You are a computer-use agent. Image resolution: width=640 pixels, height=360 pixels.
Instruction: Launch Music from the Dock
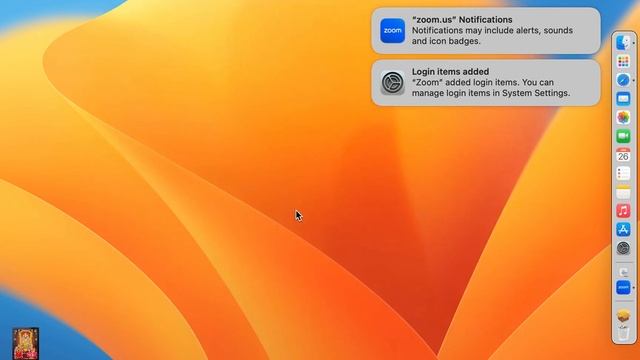click(x=623, y=211)
